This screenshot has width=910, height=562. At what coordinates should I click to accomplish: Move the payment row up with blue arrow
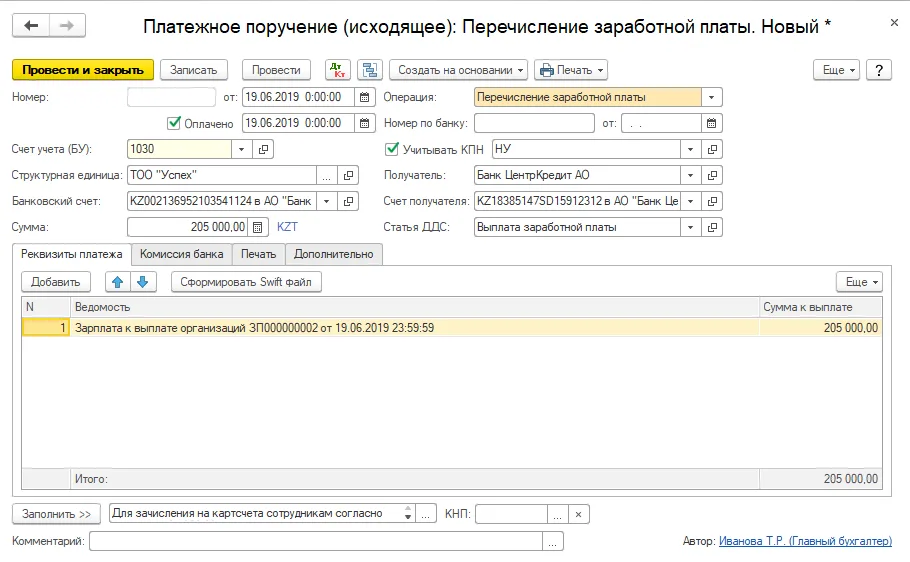pyautogui.click(x=118, y=282)
